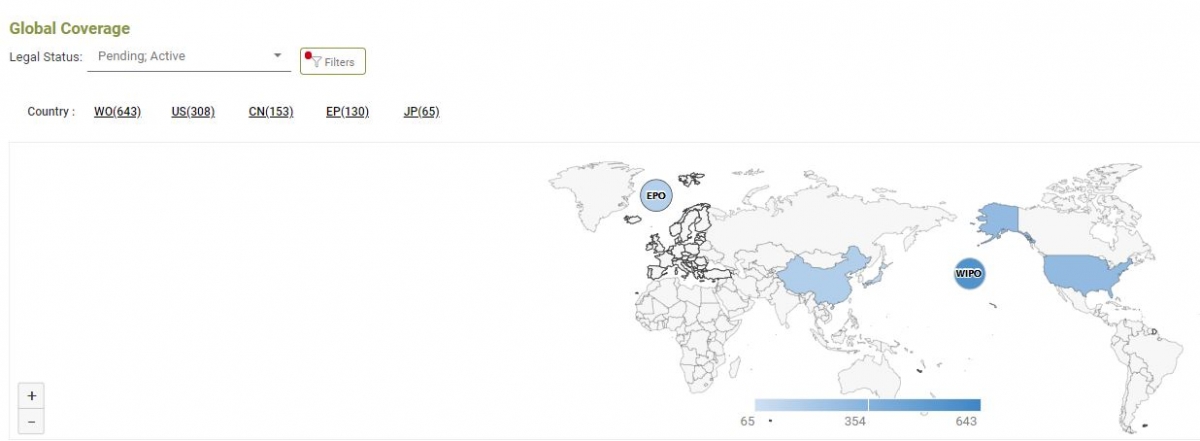Click the 354 legend midpoint value
Viewport: 1200px width, 441px height.
point(855,422)
